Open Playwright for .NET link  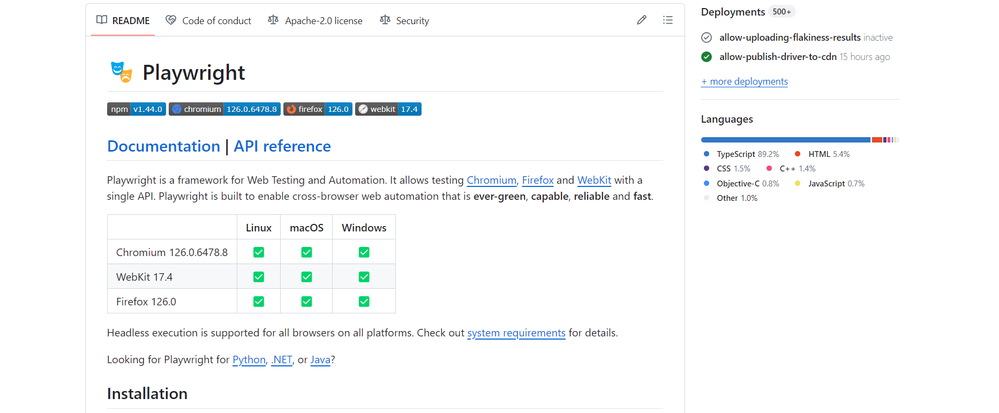[x=282, y=359]
